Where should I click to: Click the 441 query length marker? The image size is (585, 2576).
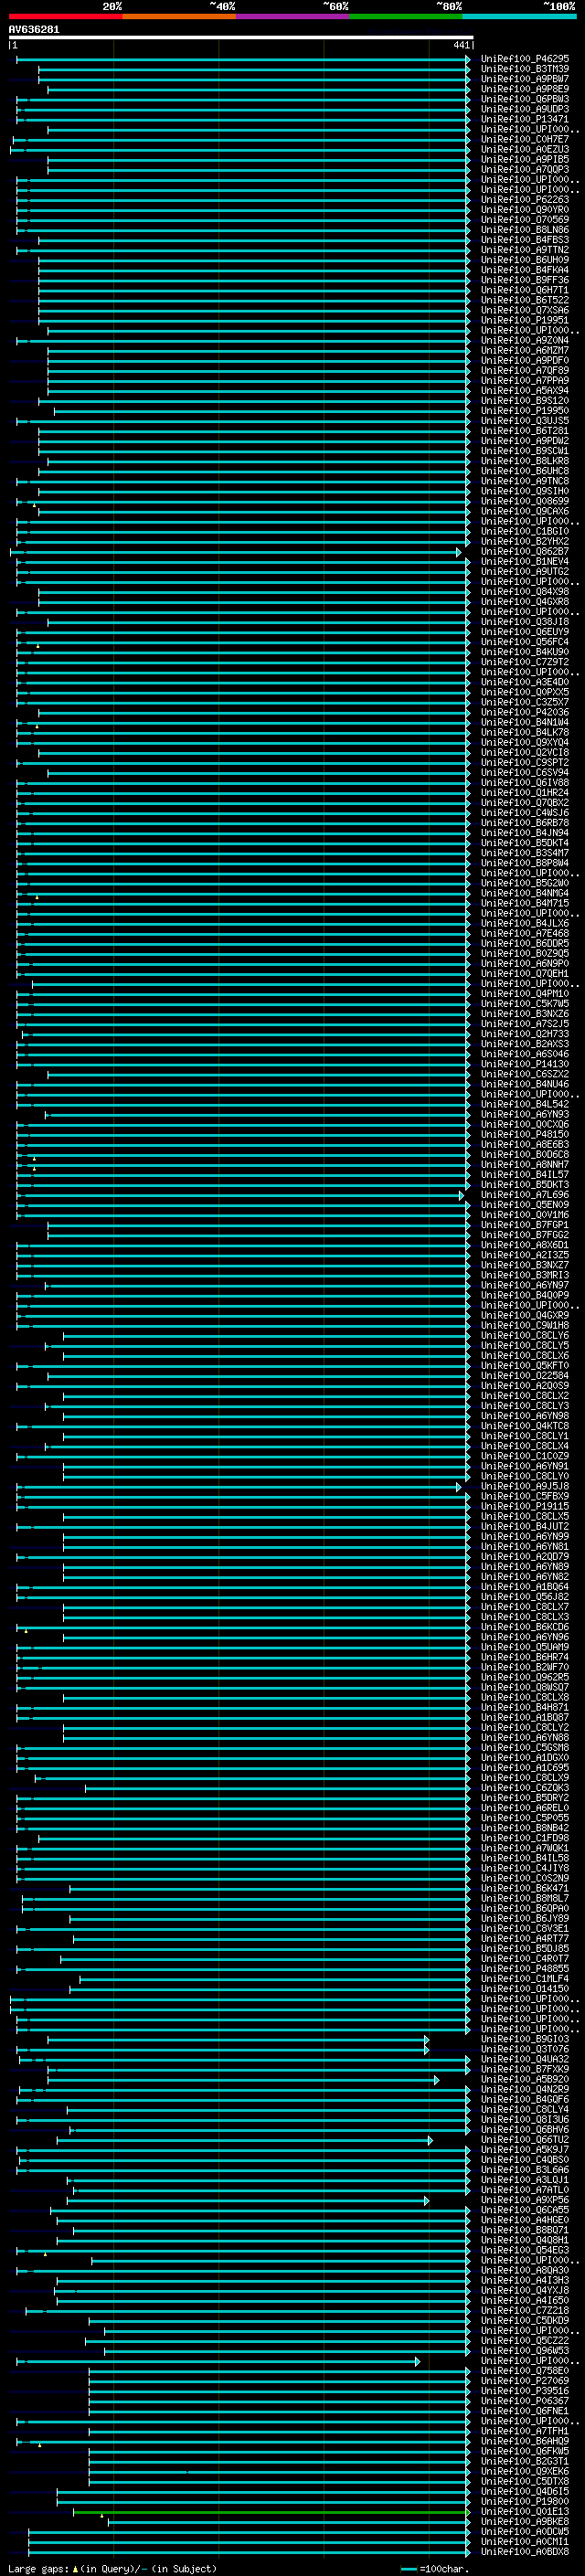click(x=461, y=45)
